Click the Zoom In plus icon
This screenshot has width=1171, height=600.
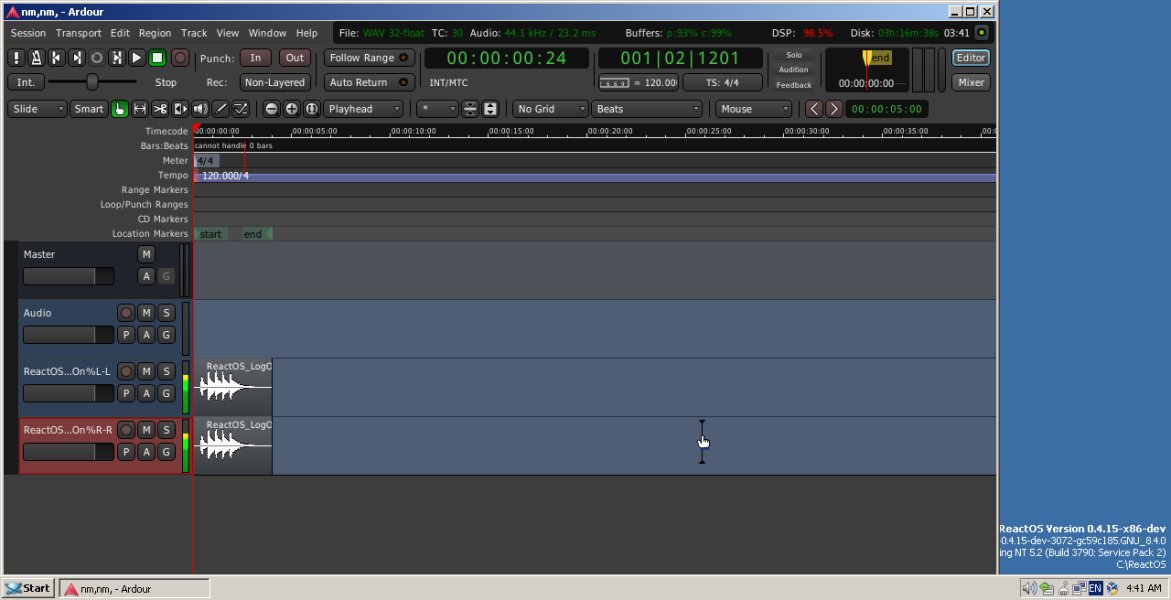click(x=292, y=109)
